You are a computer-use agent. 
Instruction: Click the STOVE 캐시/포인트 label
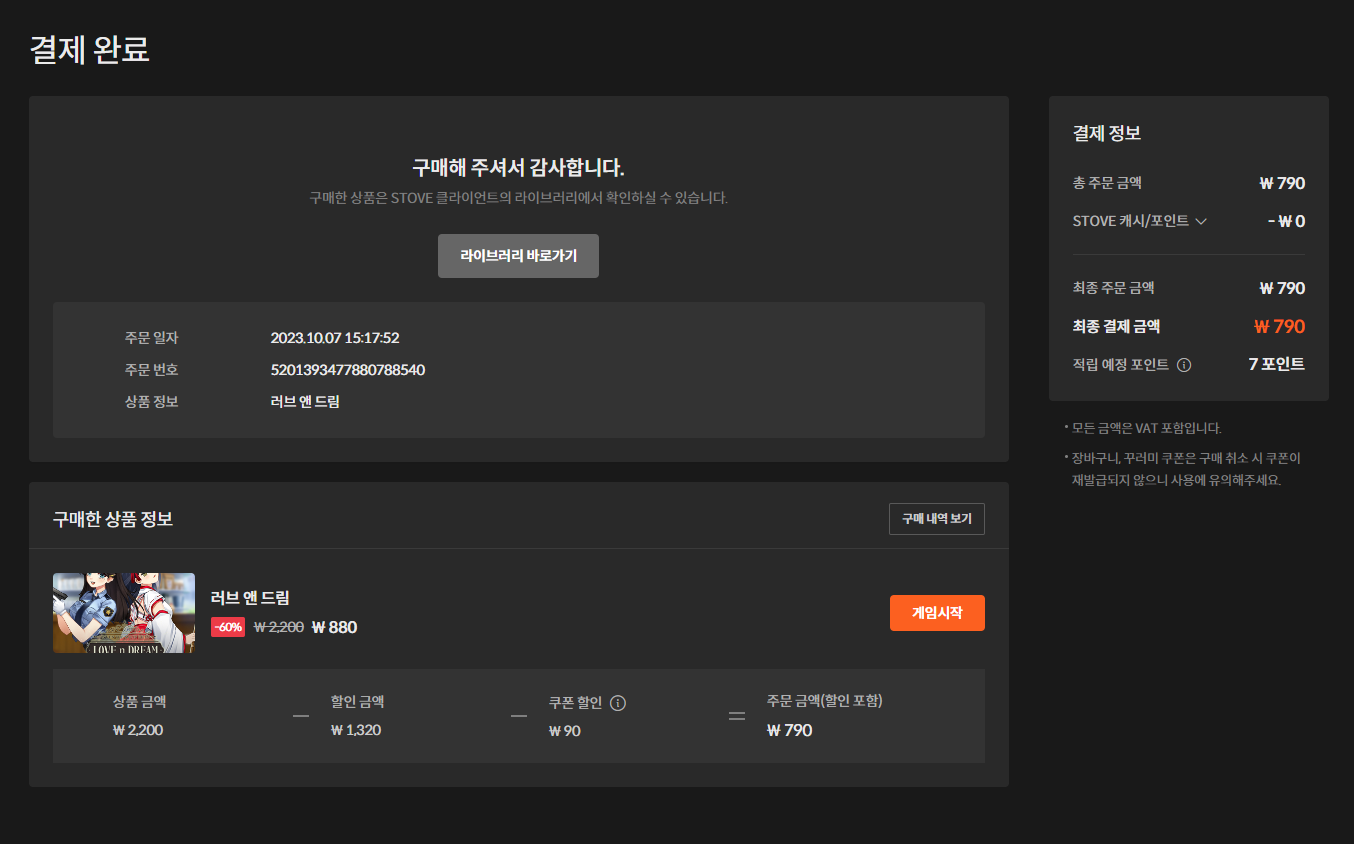point(1130,221)
